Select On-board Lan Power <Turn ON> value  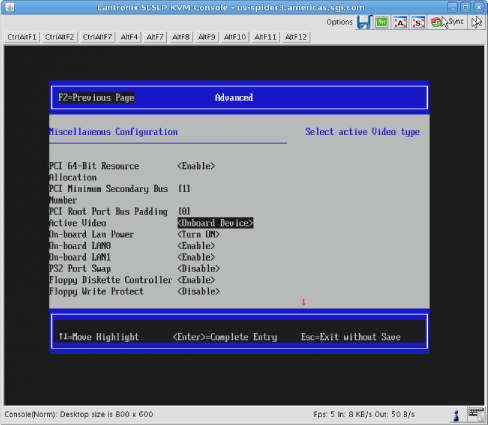coord(199,234)
